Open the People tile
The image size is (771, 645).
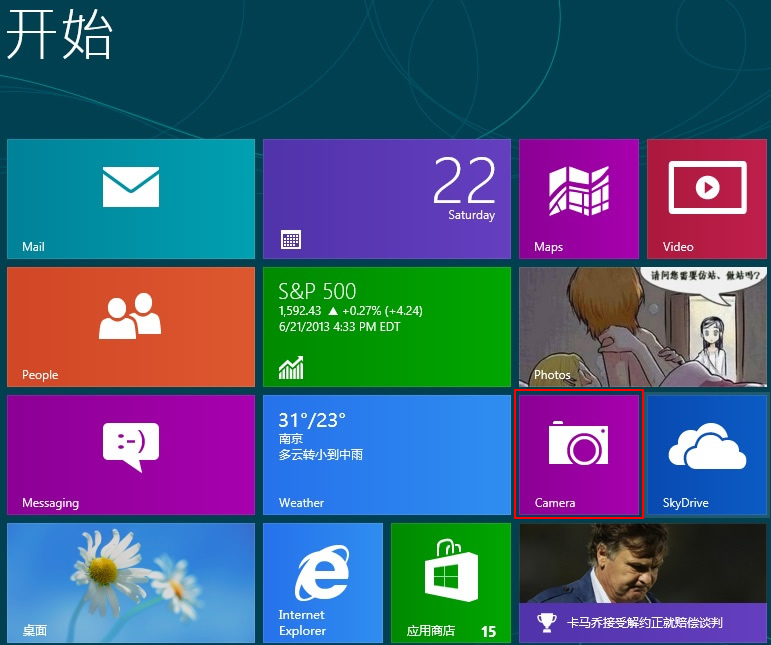pyautogui.click(x=131, y=327)
